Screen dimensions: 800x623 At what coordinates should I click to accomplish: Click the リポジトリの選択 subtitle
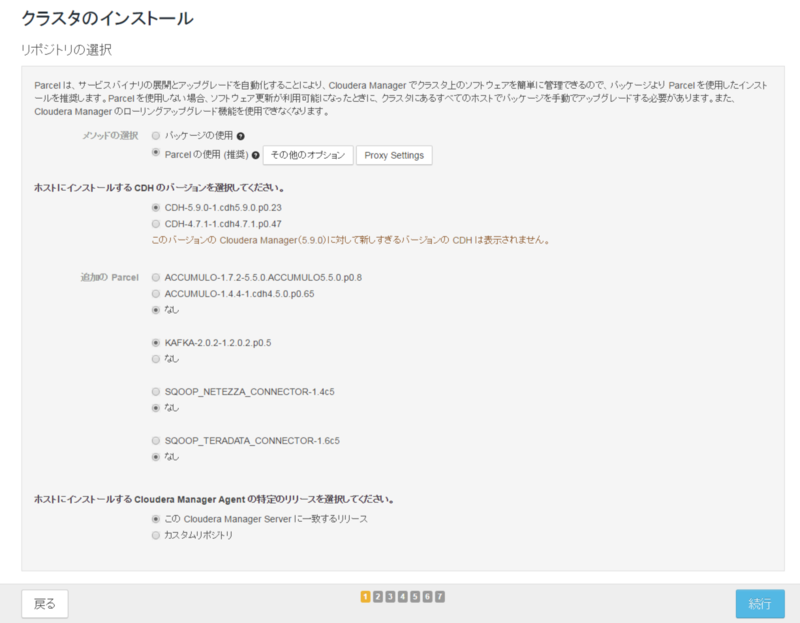(66, 50)
